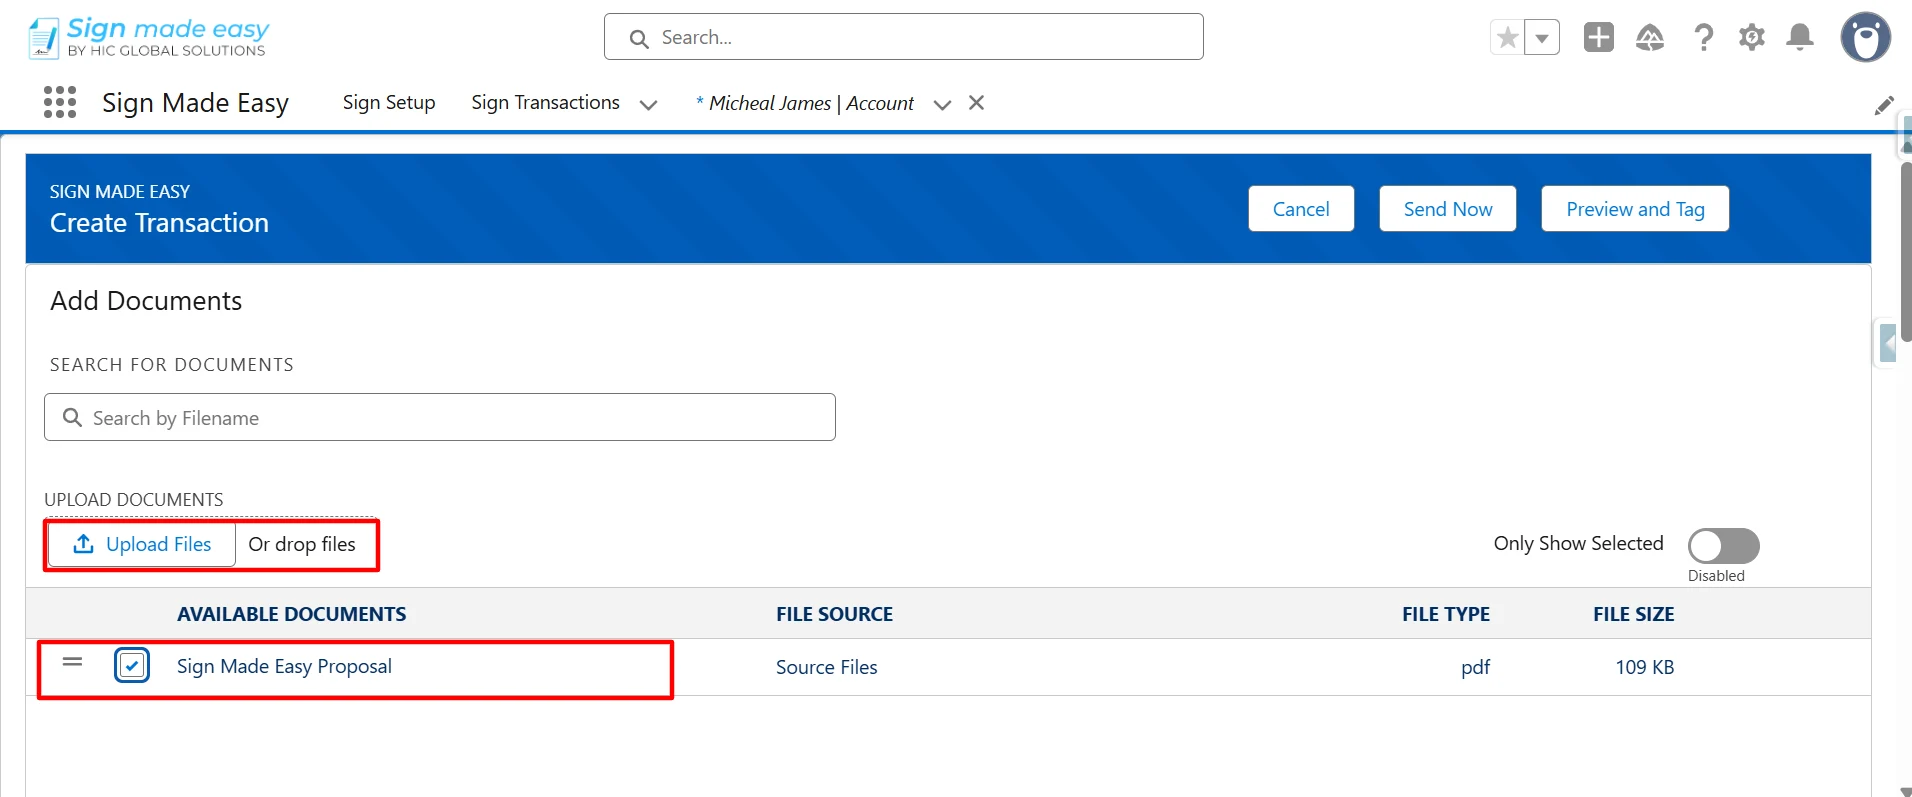Open the Sign Transactions tab

tap(545, 103)
